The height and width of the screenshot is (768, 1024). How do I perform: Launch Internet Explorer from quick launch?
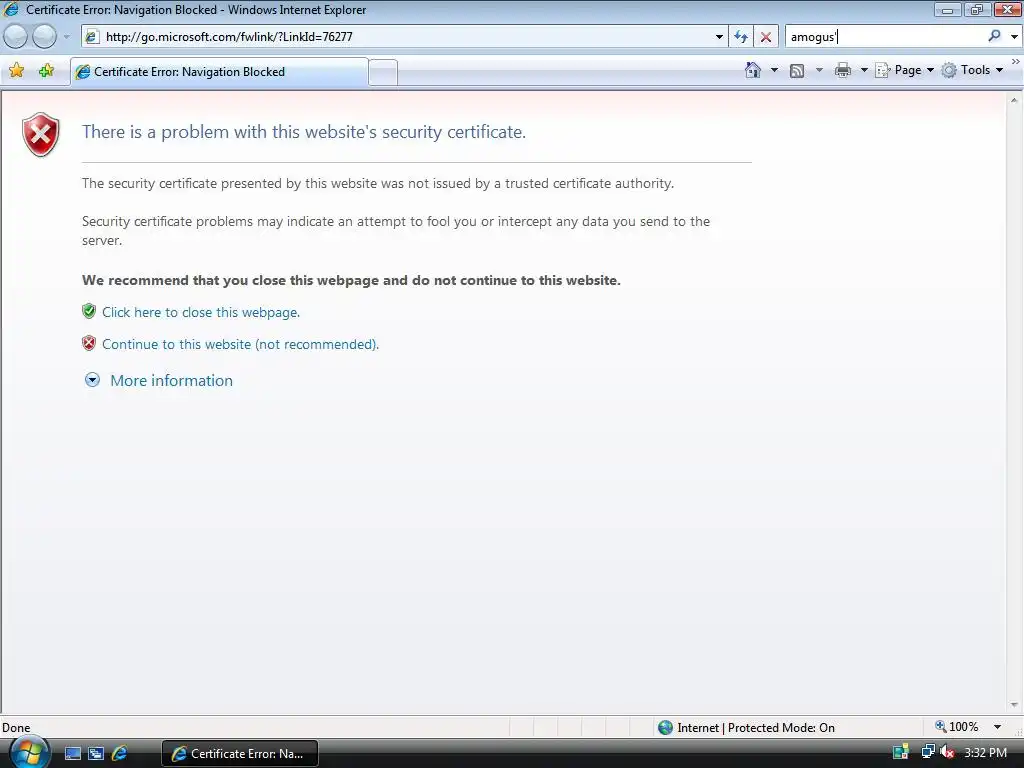120,754
